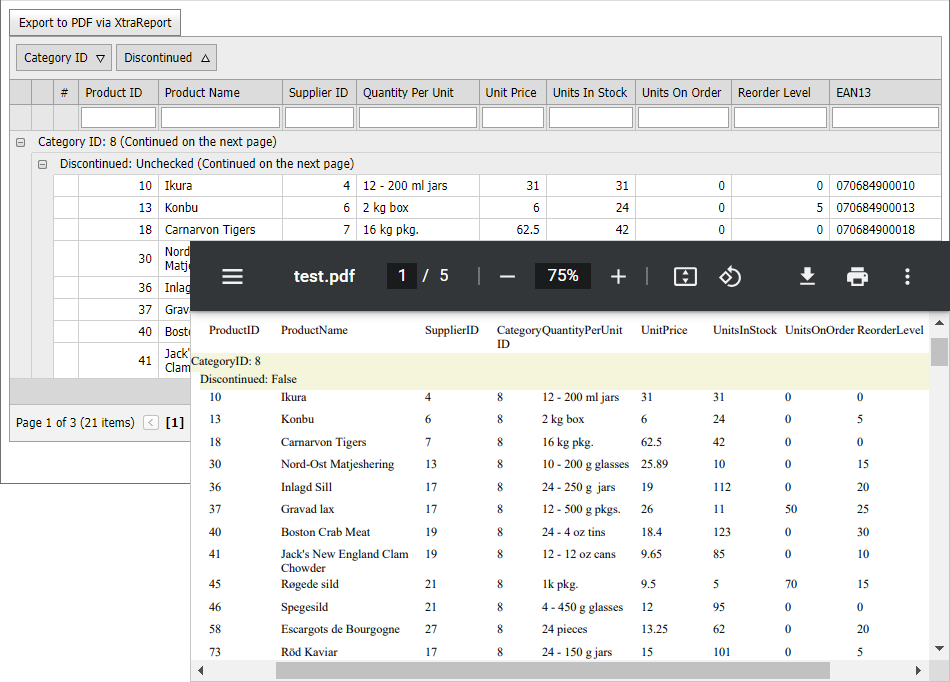Sort by Supplier ID column header
Screen dimensions: 950x682
319,93
